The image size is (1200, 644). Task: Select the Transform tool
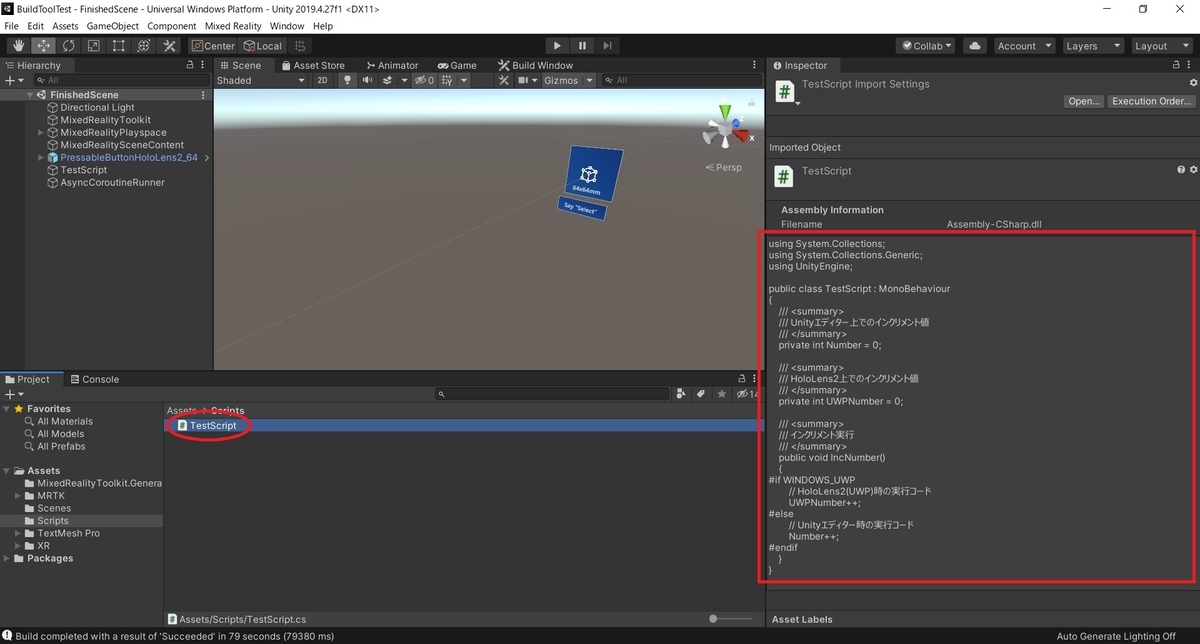[143, 46]
